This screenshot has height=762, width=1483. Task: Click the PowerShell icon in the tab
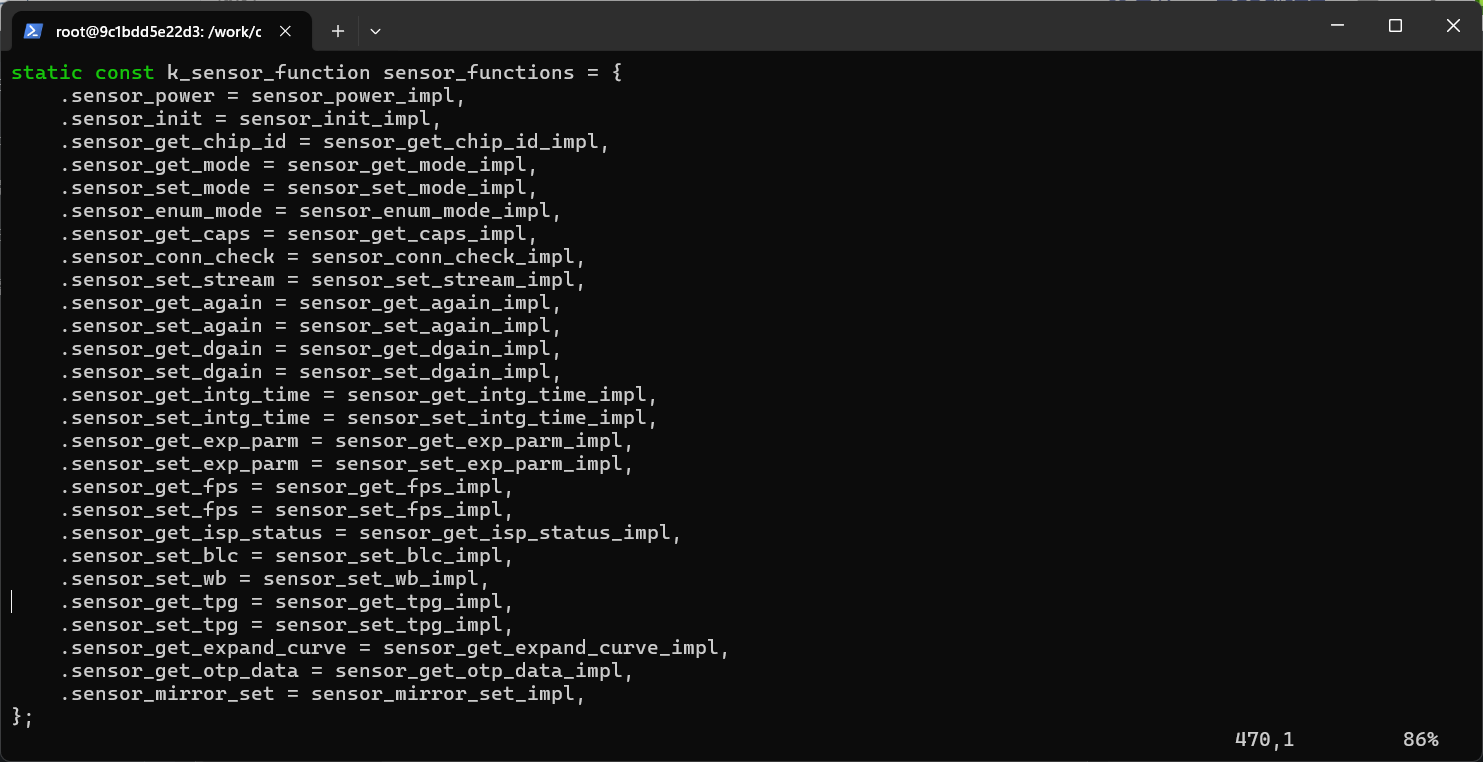tap(33, 31)
